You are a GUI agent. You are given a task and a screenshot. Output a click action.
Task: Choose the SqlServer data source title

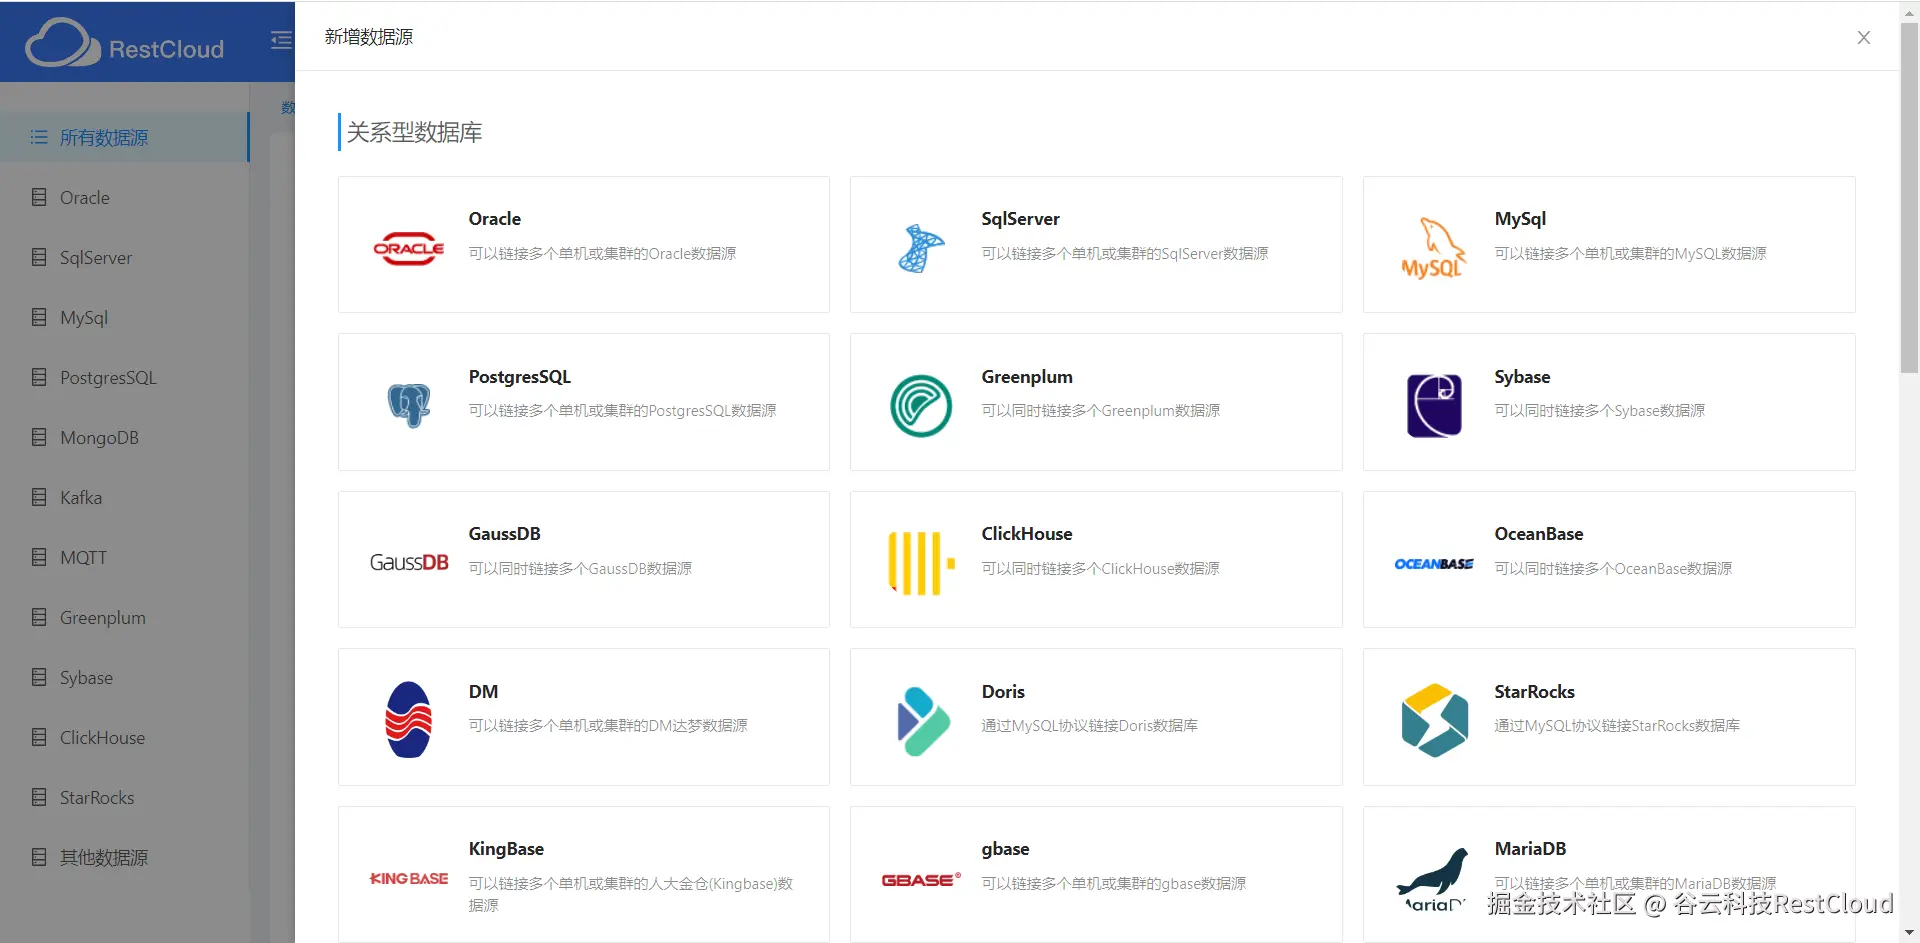tap(1020, 219)
